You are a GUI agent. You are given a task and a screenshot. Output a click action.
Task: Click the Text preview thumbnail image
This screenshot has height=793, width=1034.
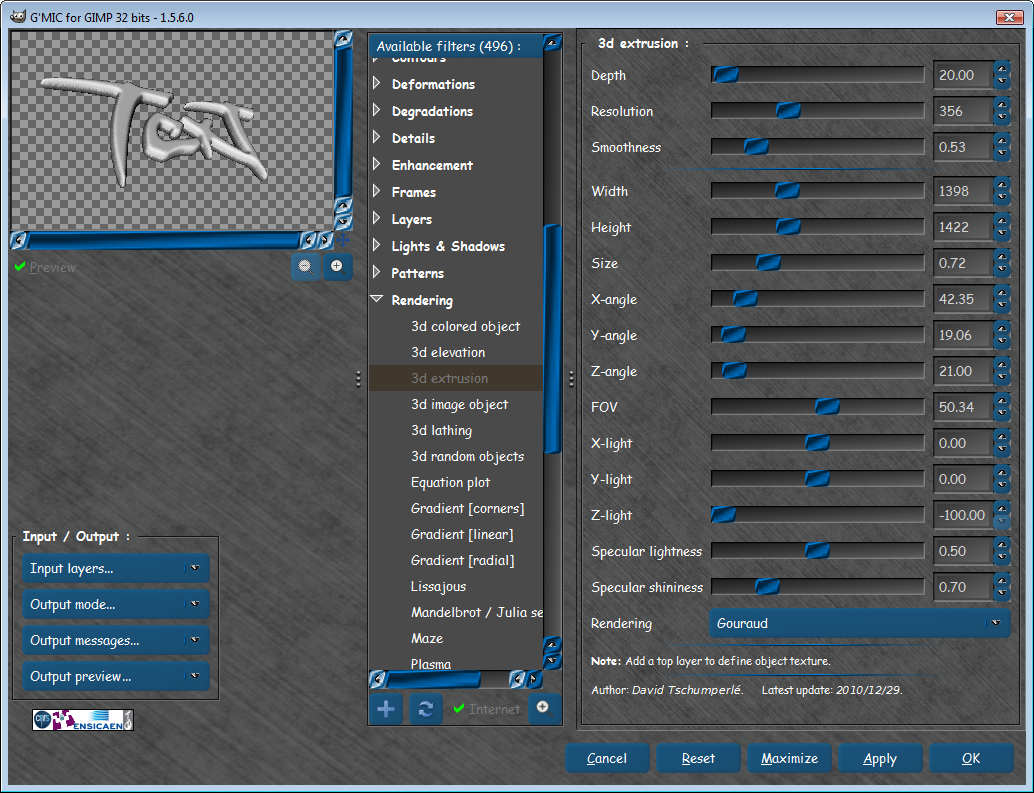tap(171, 131)
